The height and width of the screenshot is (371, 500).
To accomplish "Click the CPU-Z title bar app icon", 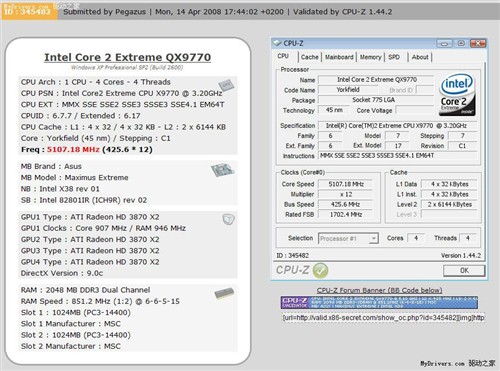I will [x=277, y=43].
